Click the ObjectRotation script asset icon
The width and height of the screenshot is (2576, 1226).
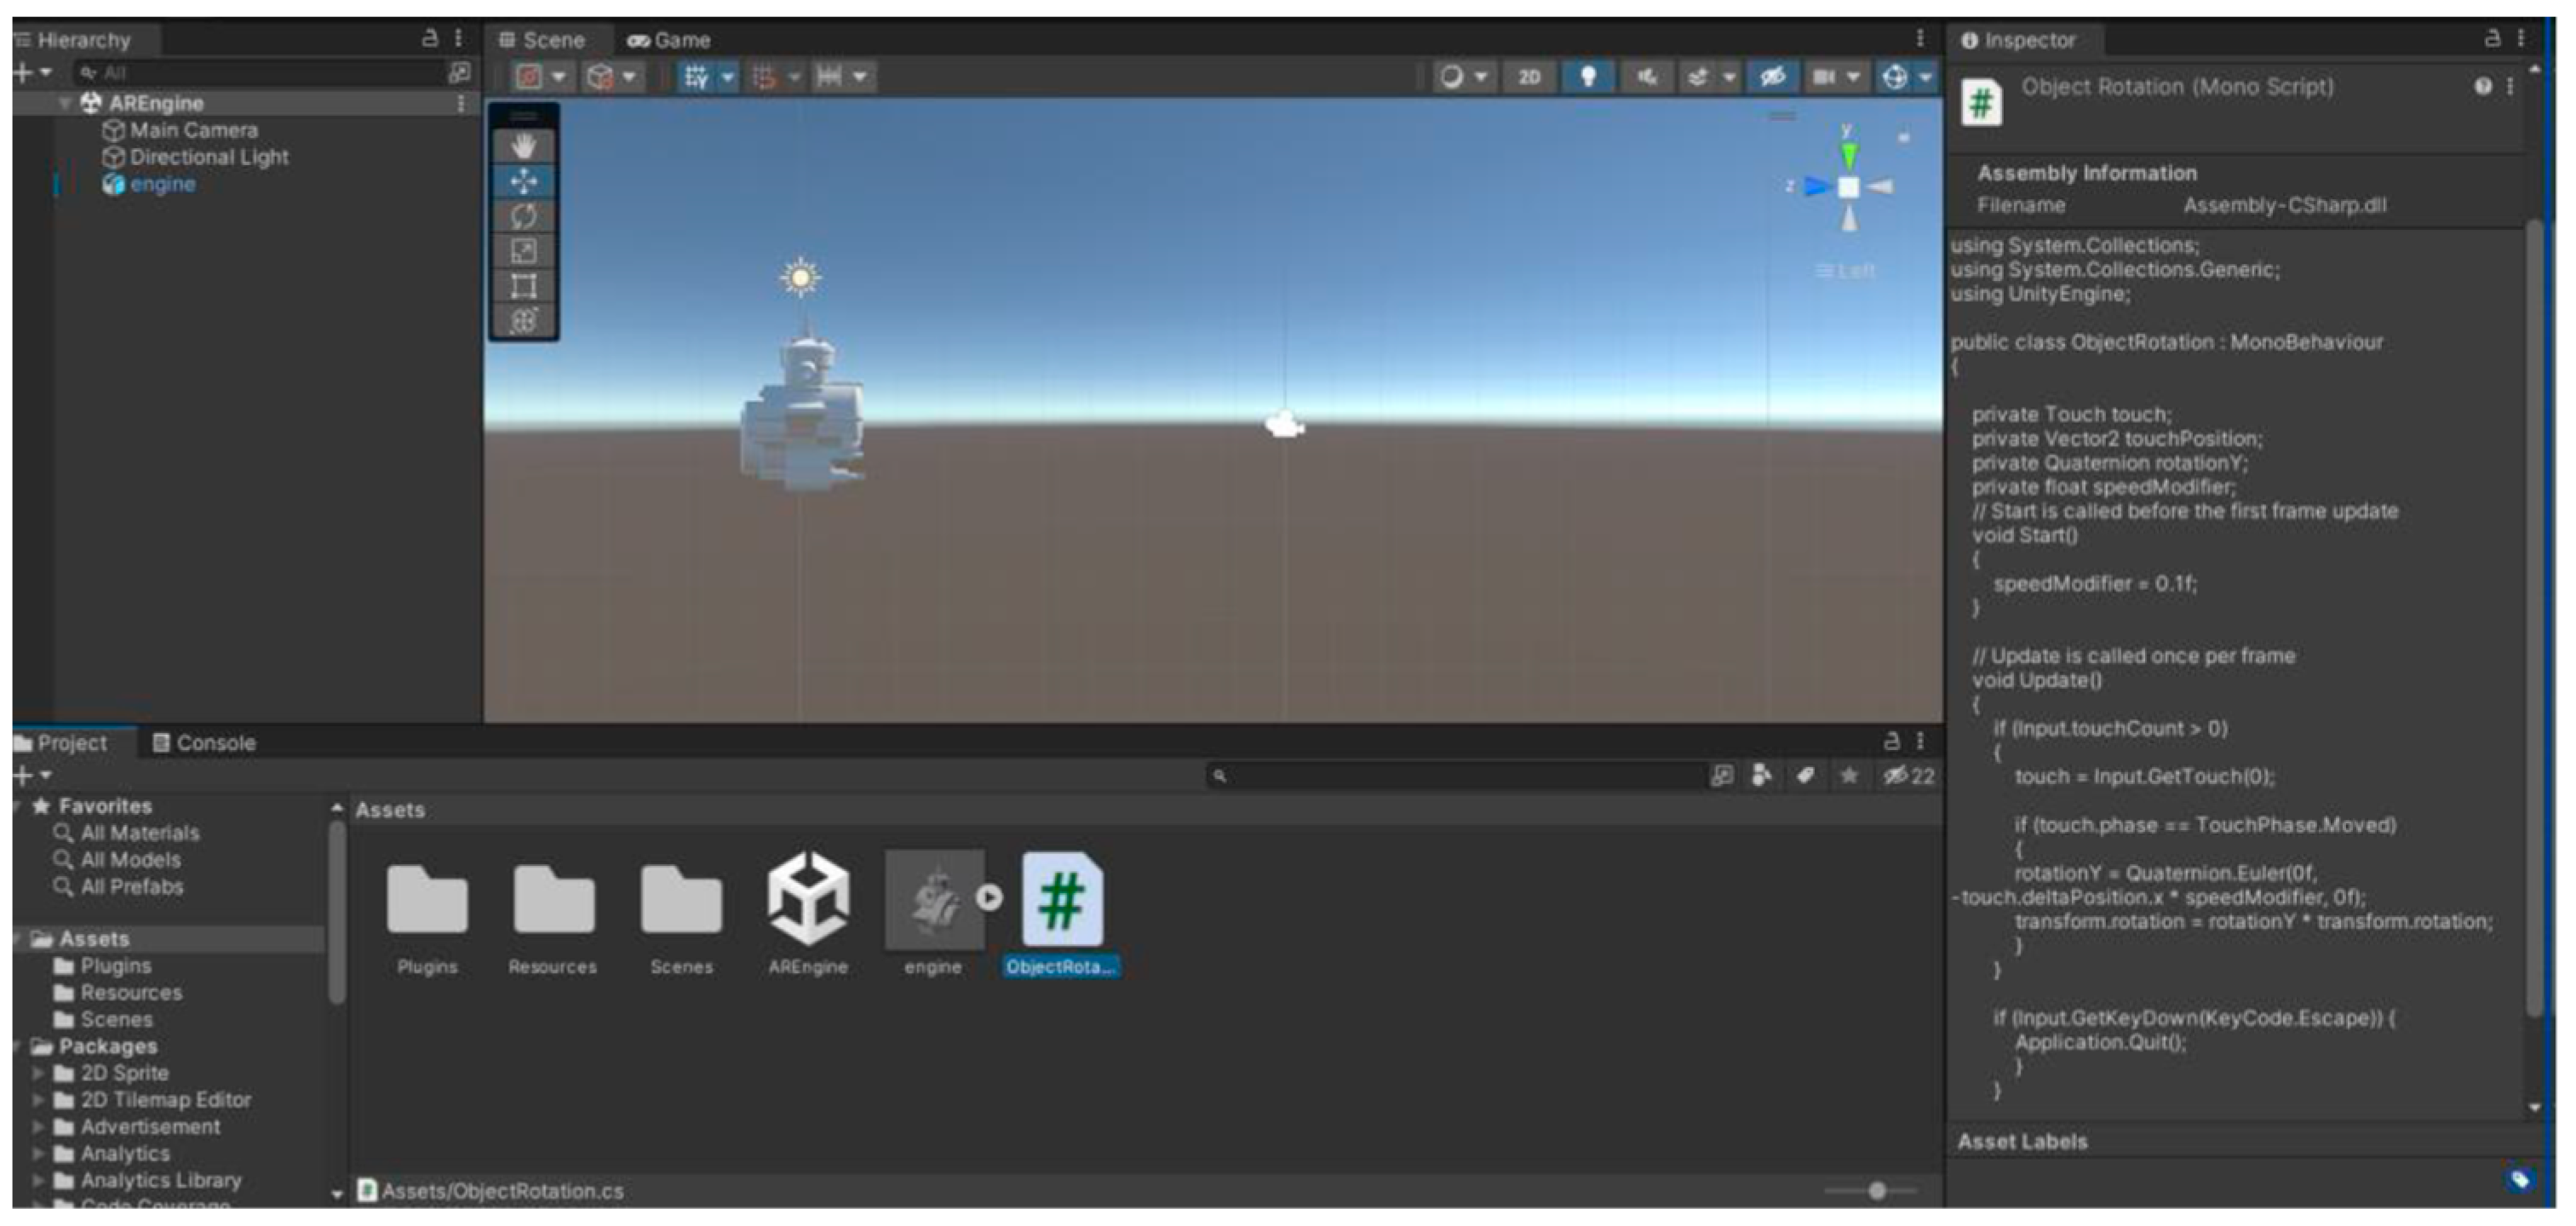click(1061, 899)
